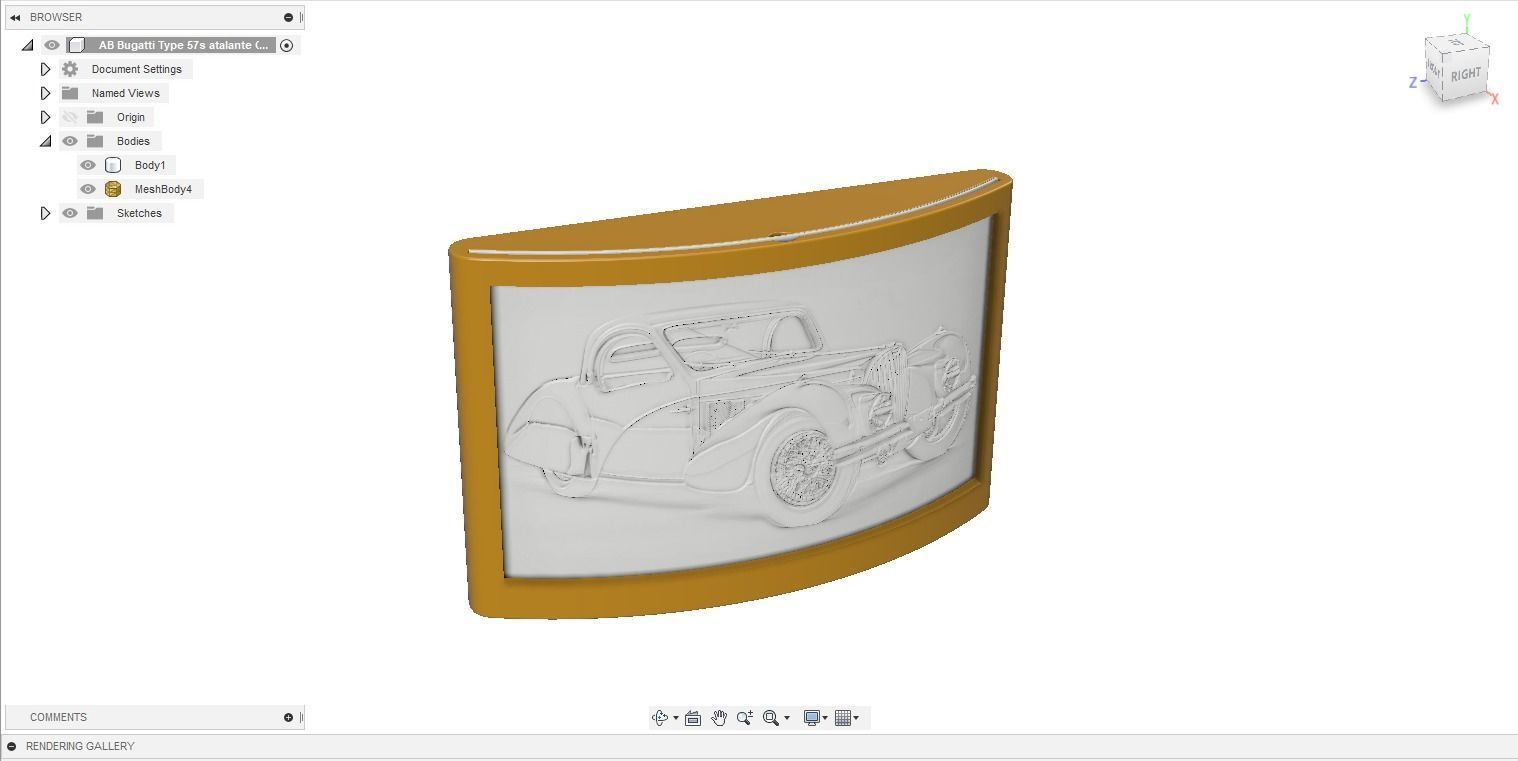Screen dimensions: 1518x761
Task: Select the Orbit tool icon
Action: point(659,718)
